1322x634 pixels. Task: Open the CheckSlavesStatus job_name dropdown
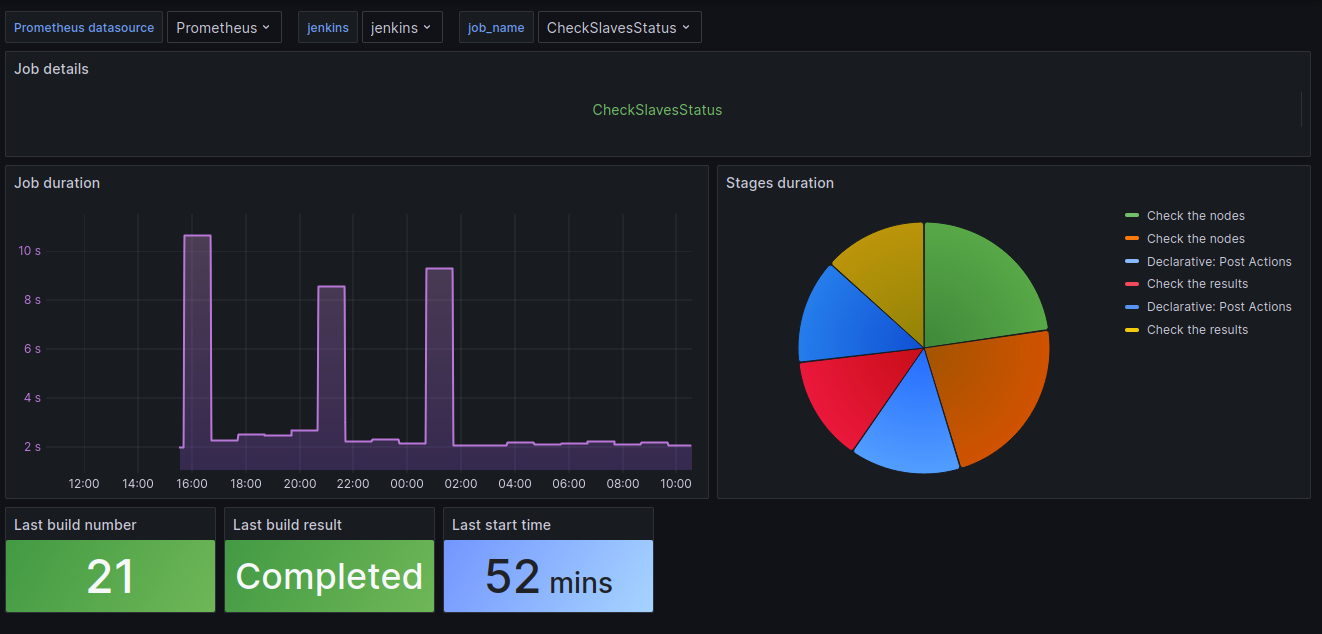pos(619,28)
